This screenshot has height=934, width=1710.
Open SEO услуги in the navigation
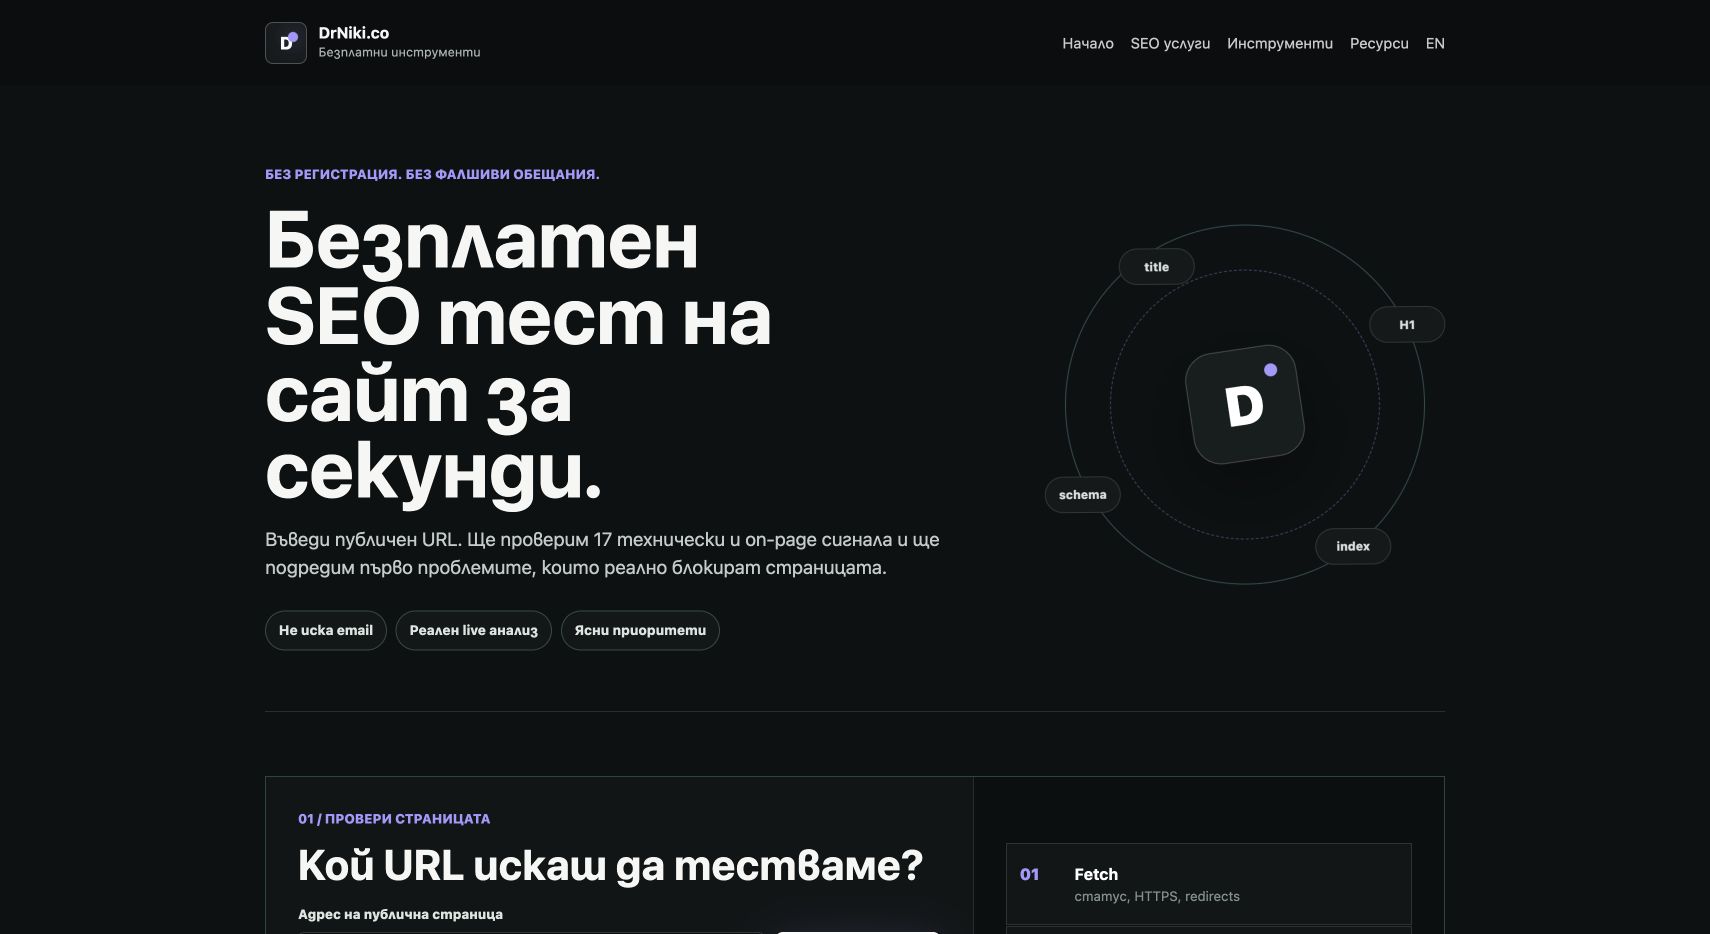1170,43
